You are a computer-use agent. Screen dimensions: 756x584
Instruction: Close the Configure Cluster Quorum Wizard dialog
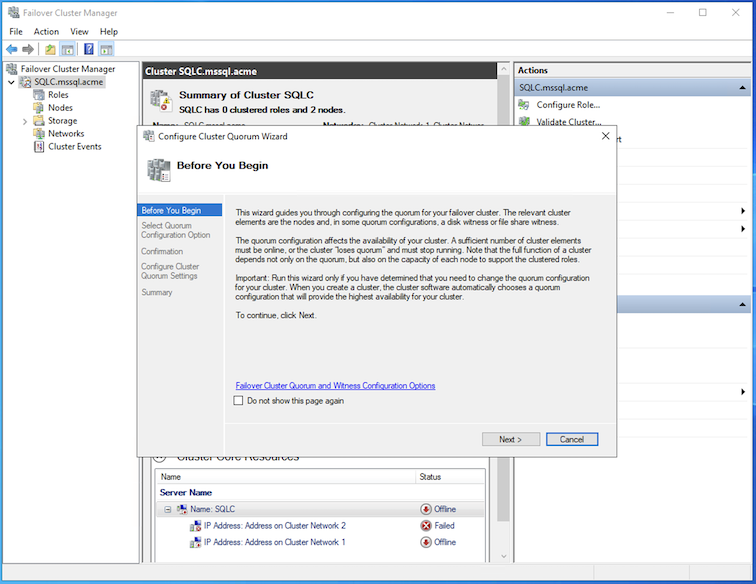click(606, 136)
